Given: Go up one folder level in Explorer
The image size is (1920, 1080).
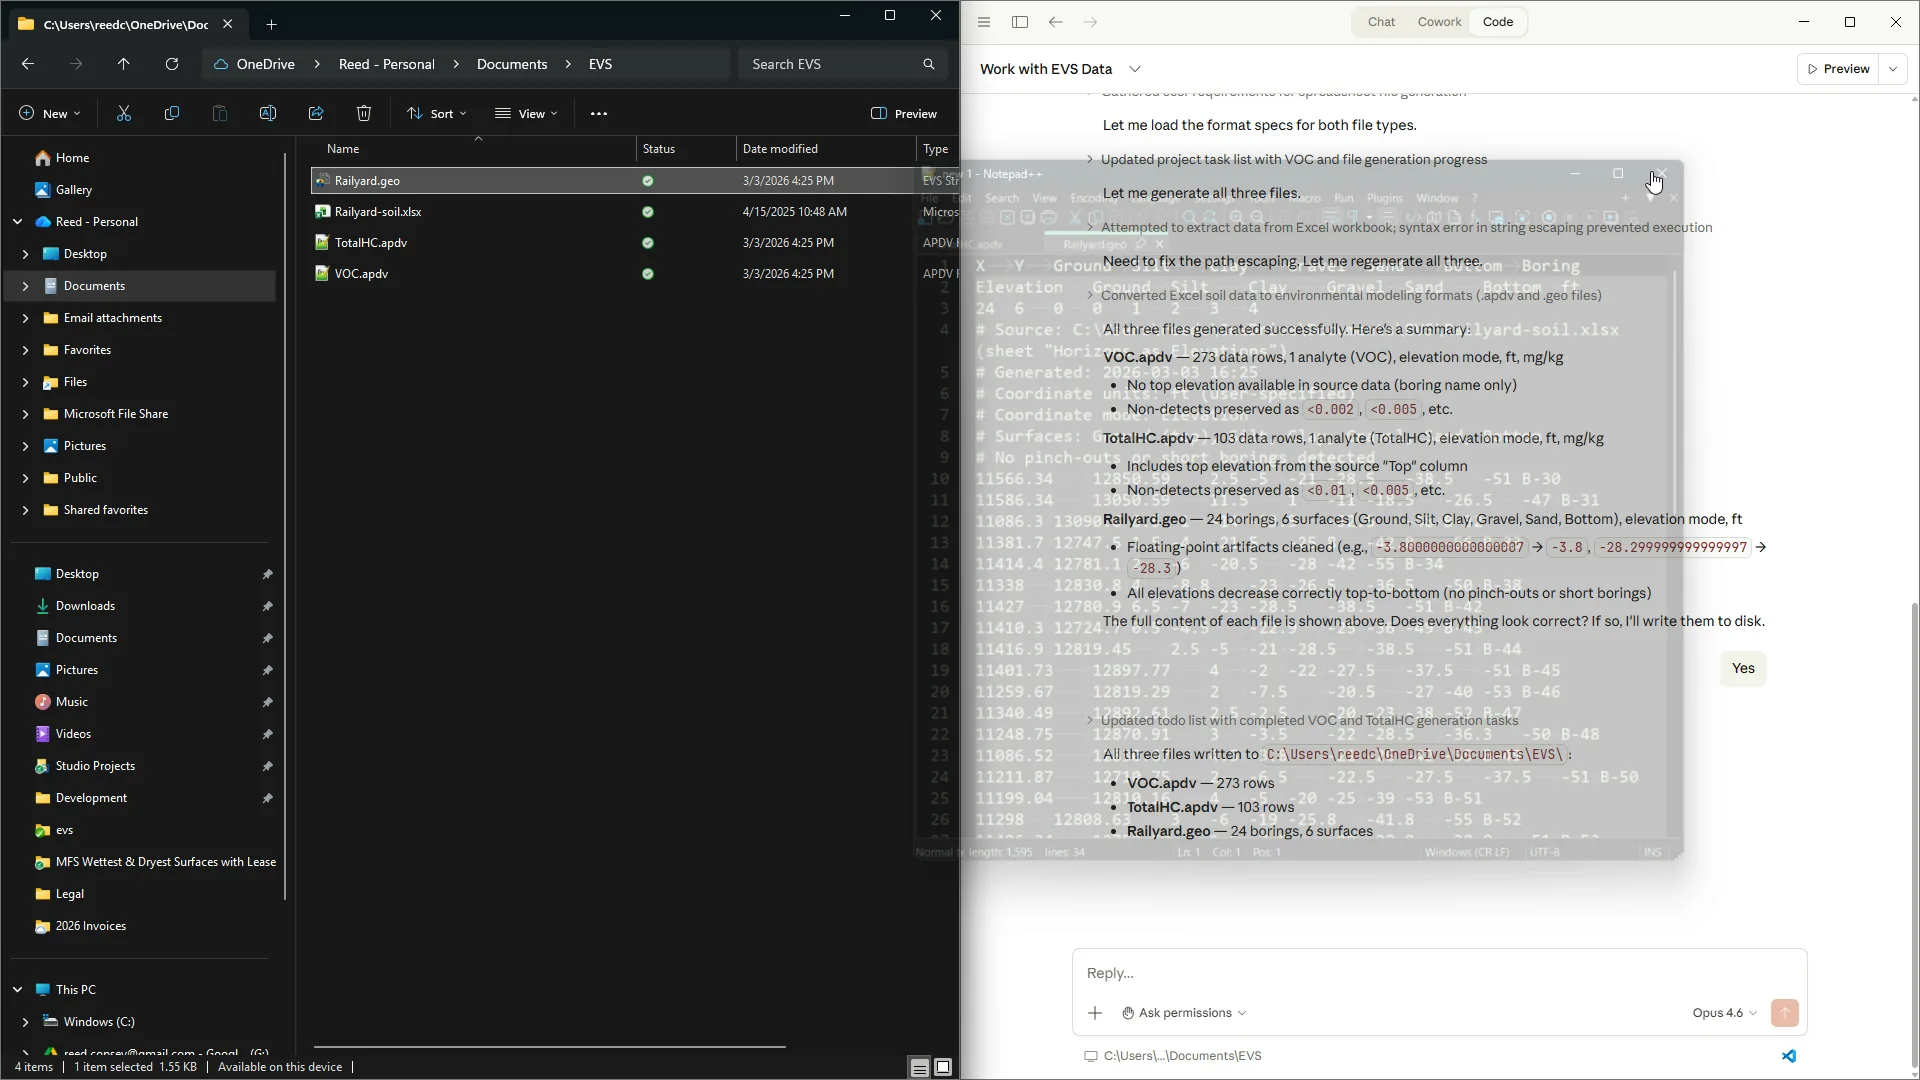Looking at the screenshot, I should coord(124,64).
